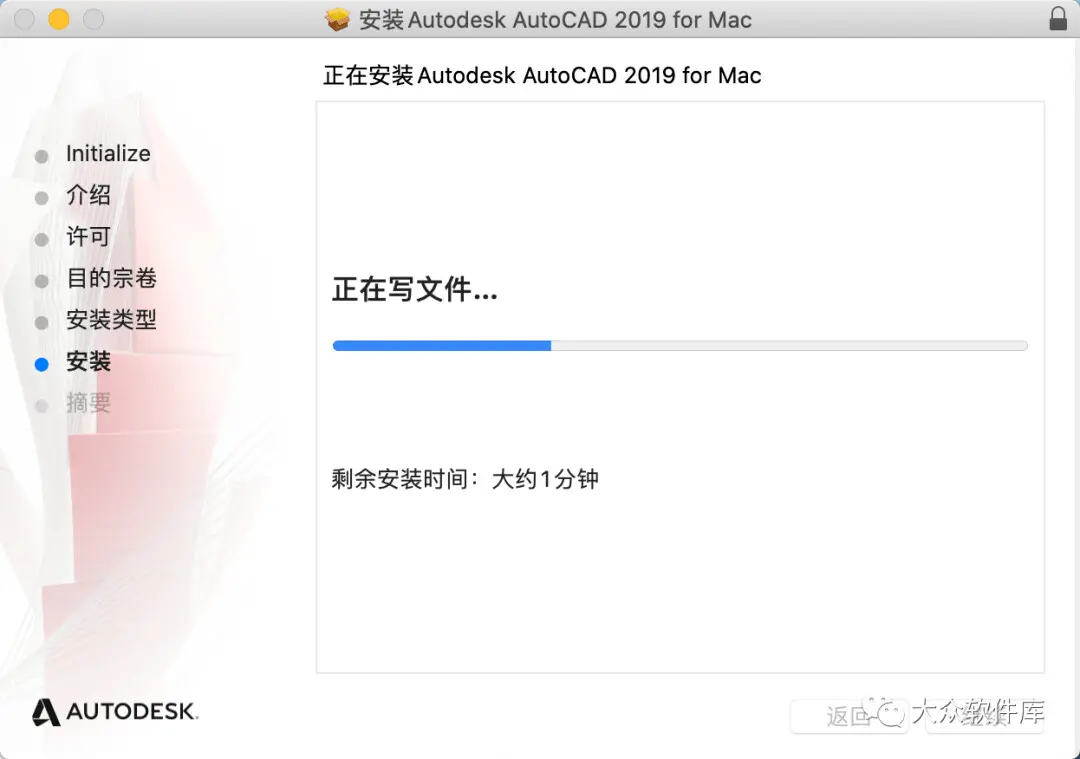Click the yellow minimize window button
1080x759 pixels.
pos(59,19)
